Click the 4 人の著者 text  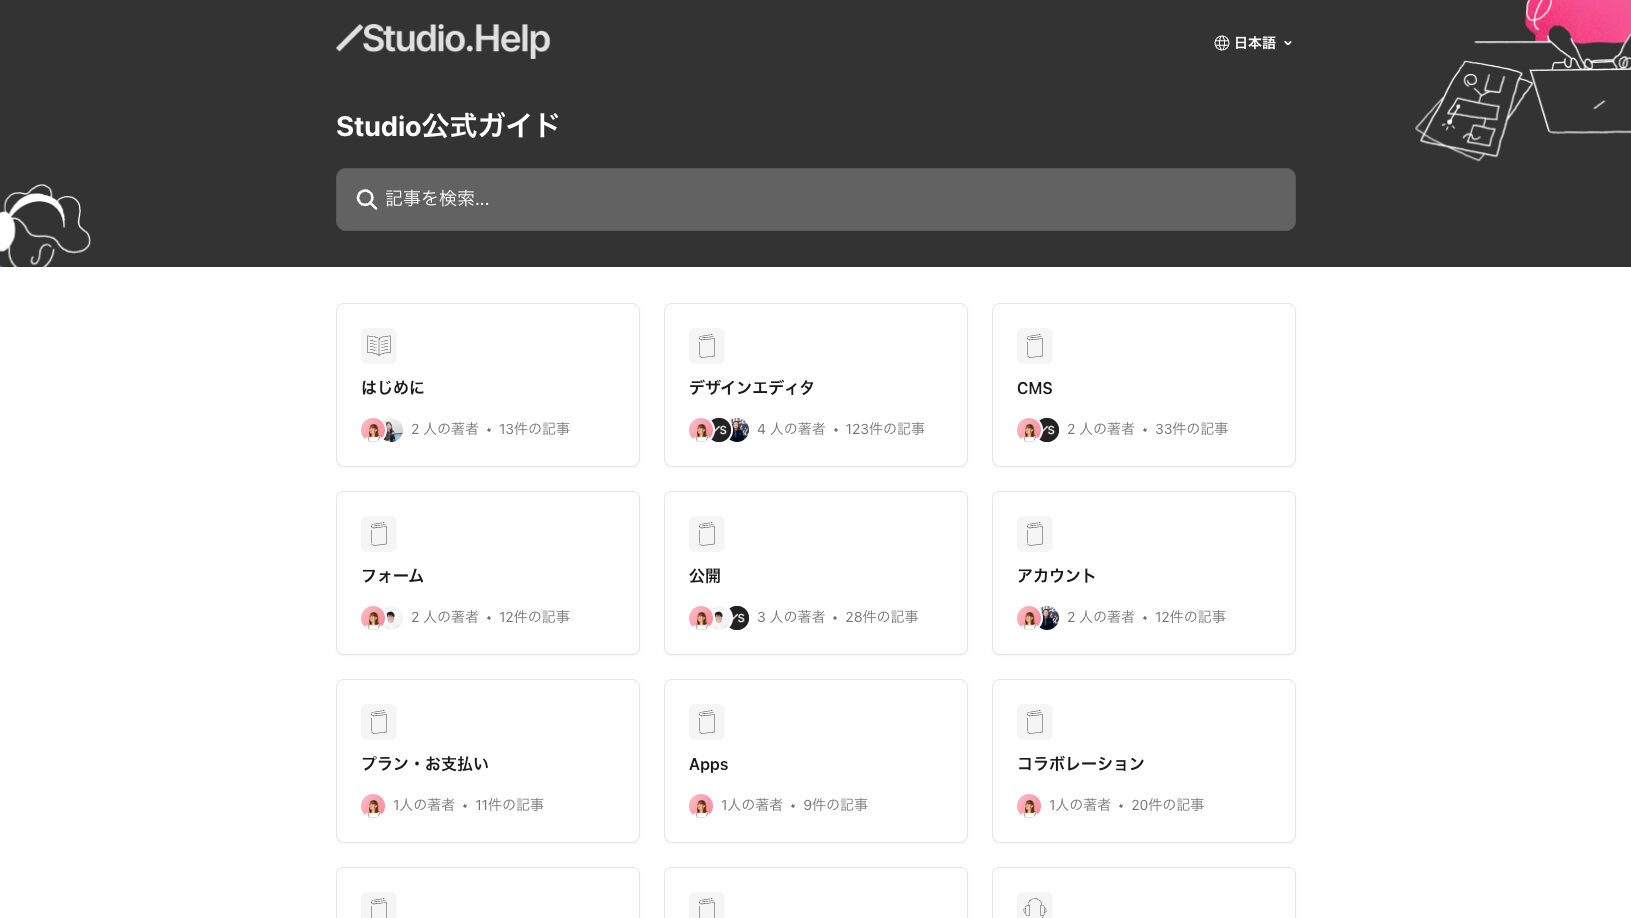(791, 429)
